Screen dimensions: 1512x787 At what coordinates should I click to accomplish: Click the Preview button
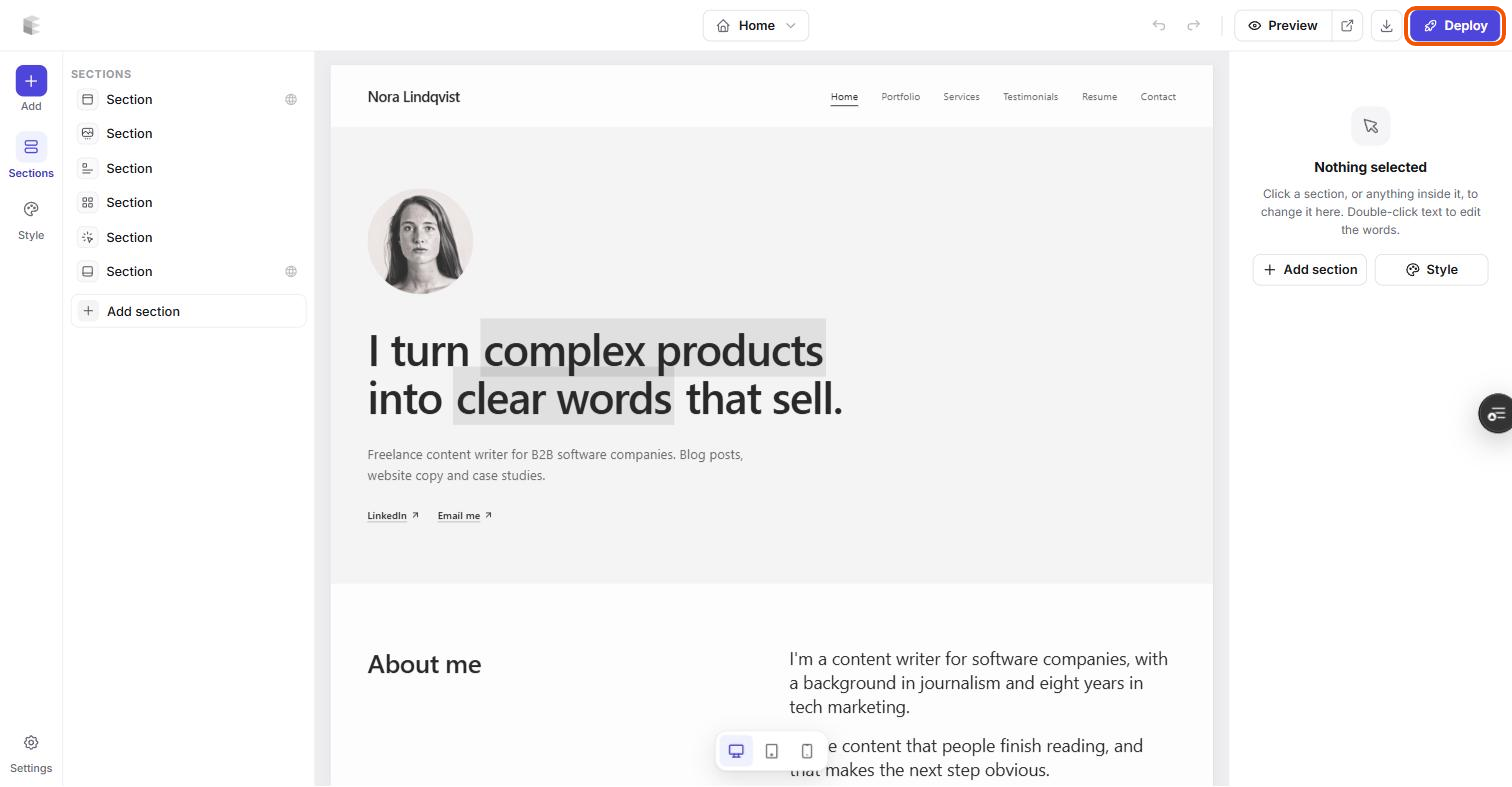(1283, 26)
